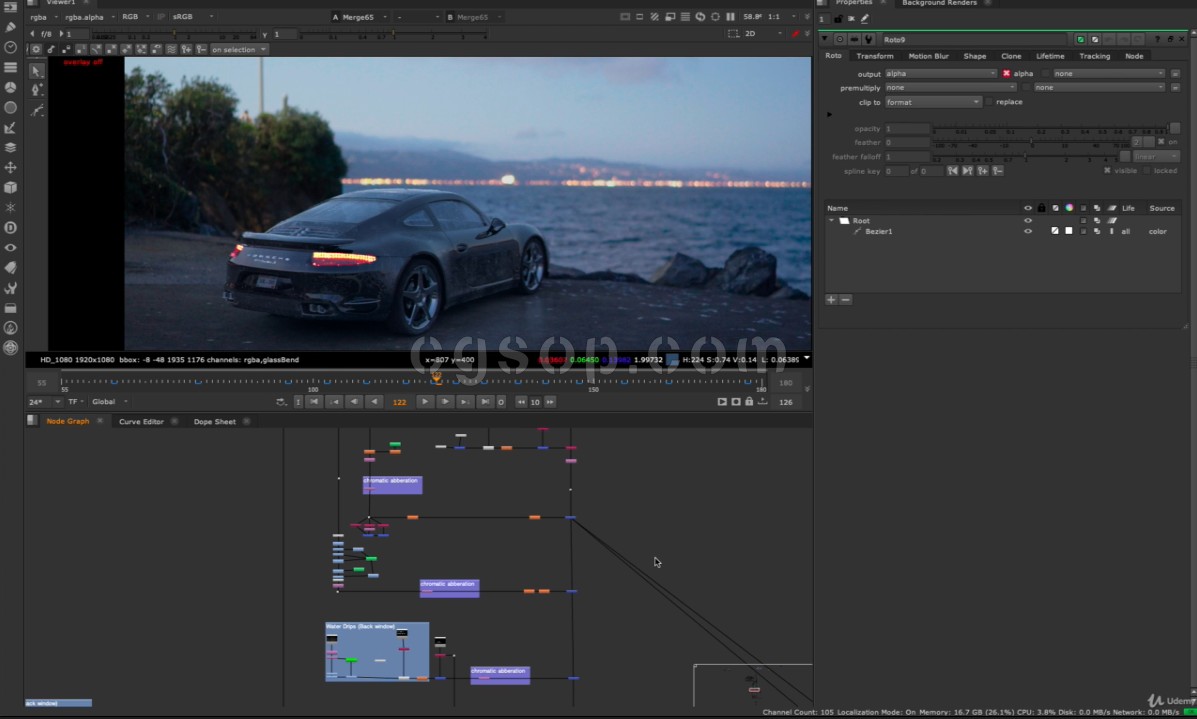
Task: Open the clip to format dropdown
Action: (932, 102)
